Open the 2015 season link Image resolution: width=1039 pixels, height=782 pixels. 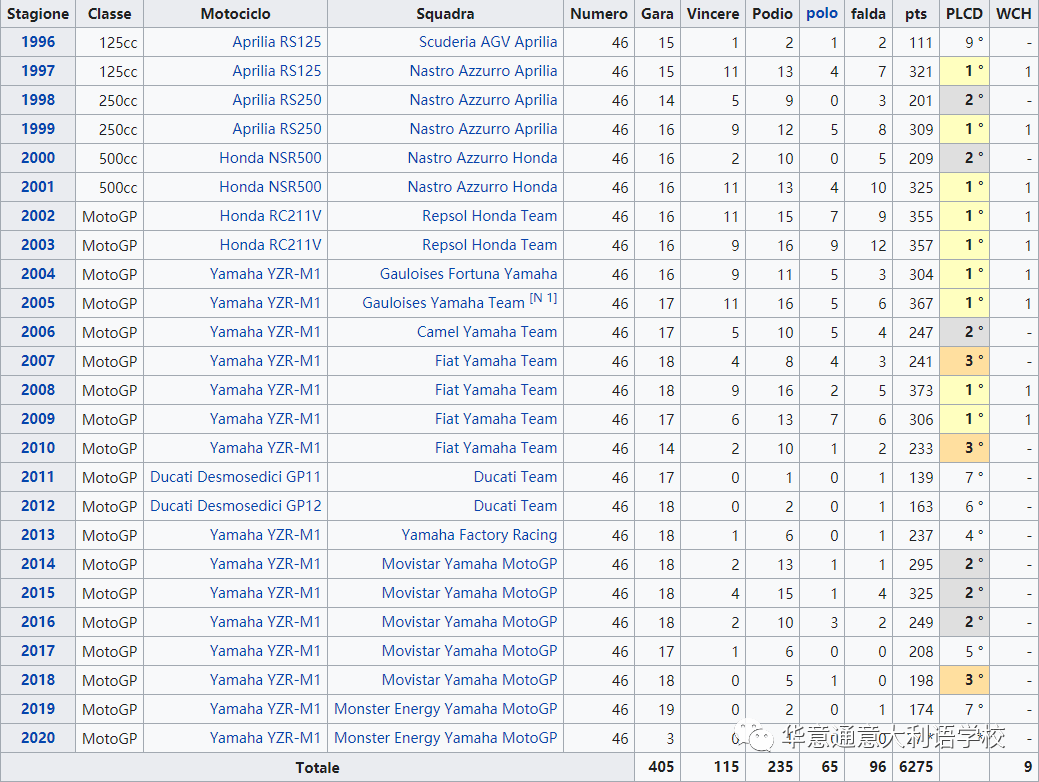point(38,592)
